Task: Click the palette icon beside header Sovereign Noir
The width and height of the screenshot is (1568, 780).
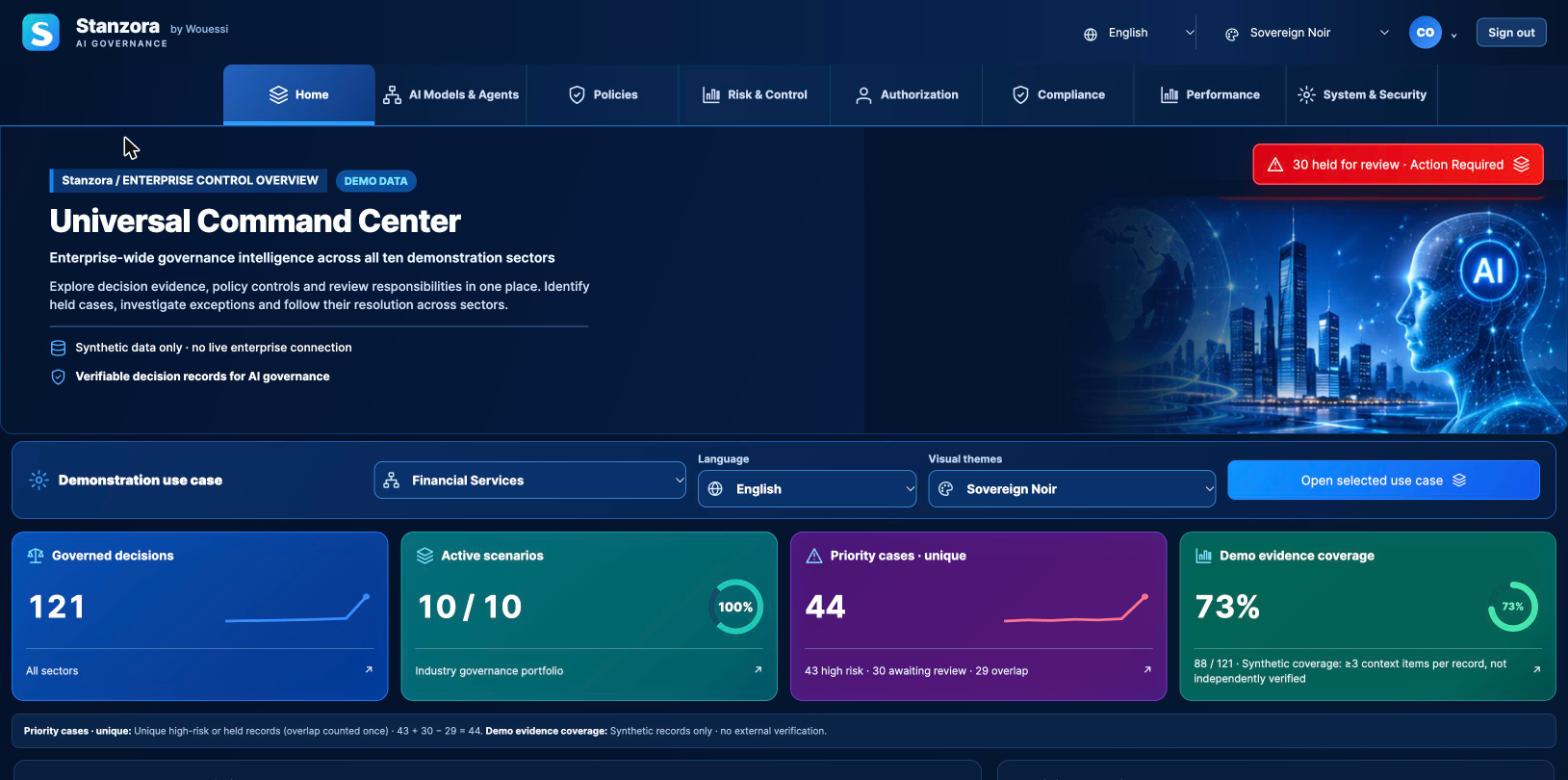Action: click(1232, 34)
